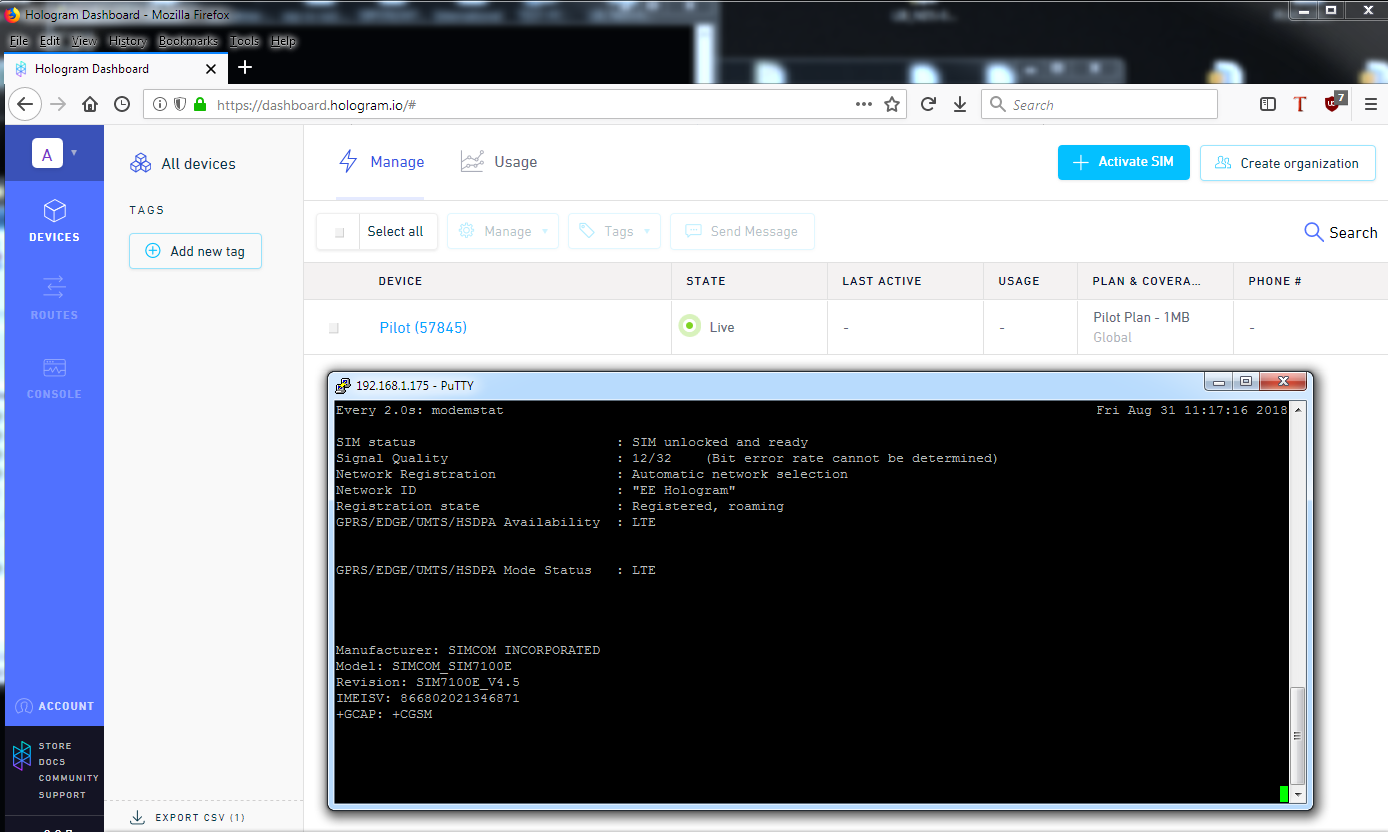Open the Firefox hamburger menu
1388x832 pixels.
coord(1371,104)
